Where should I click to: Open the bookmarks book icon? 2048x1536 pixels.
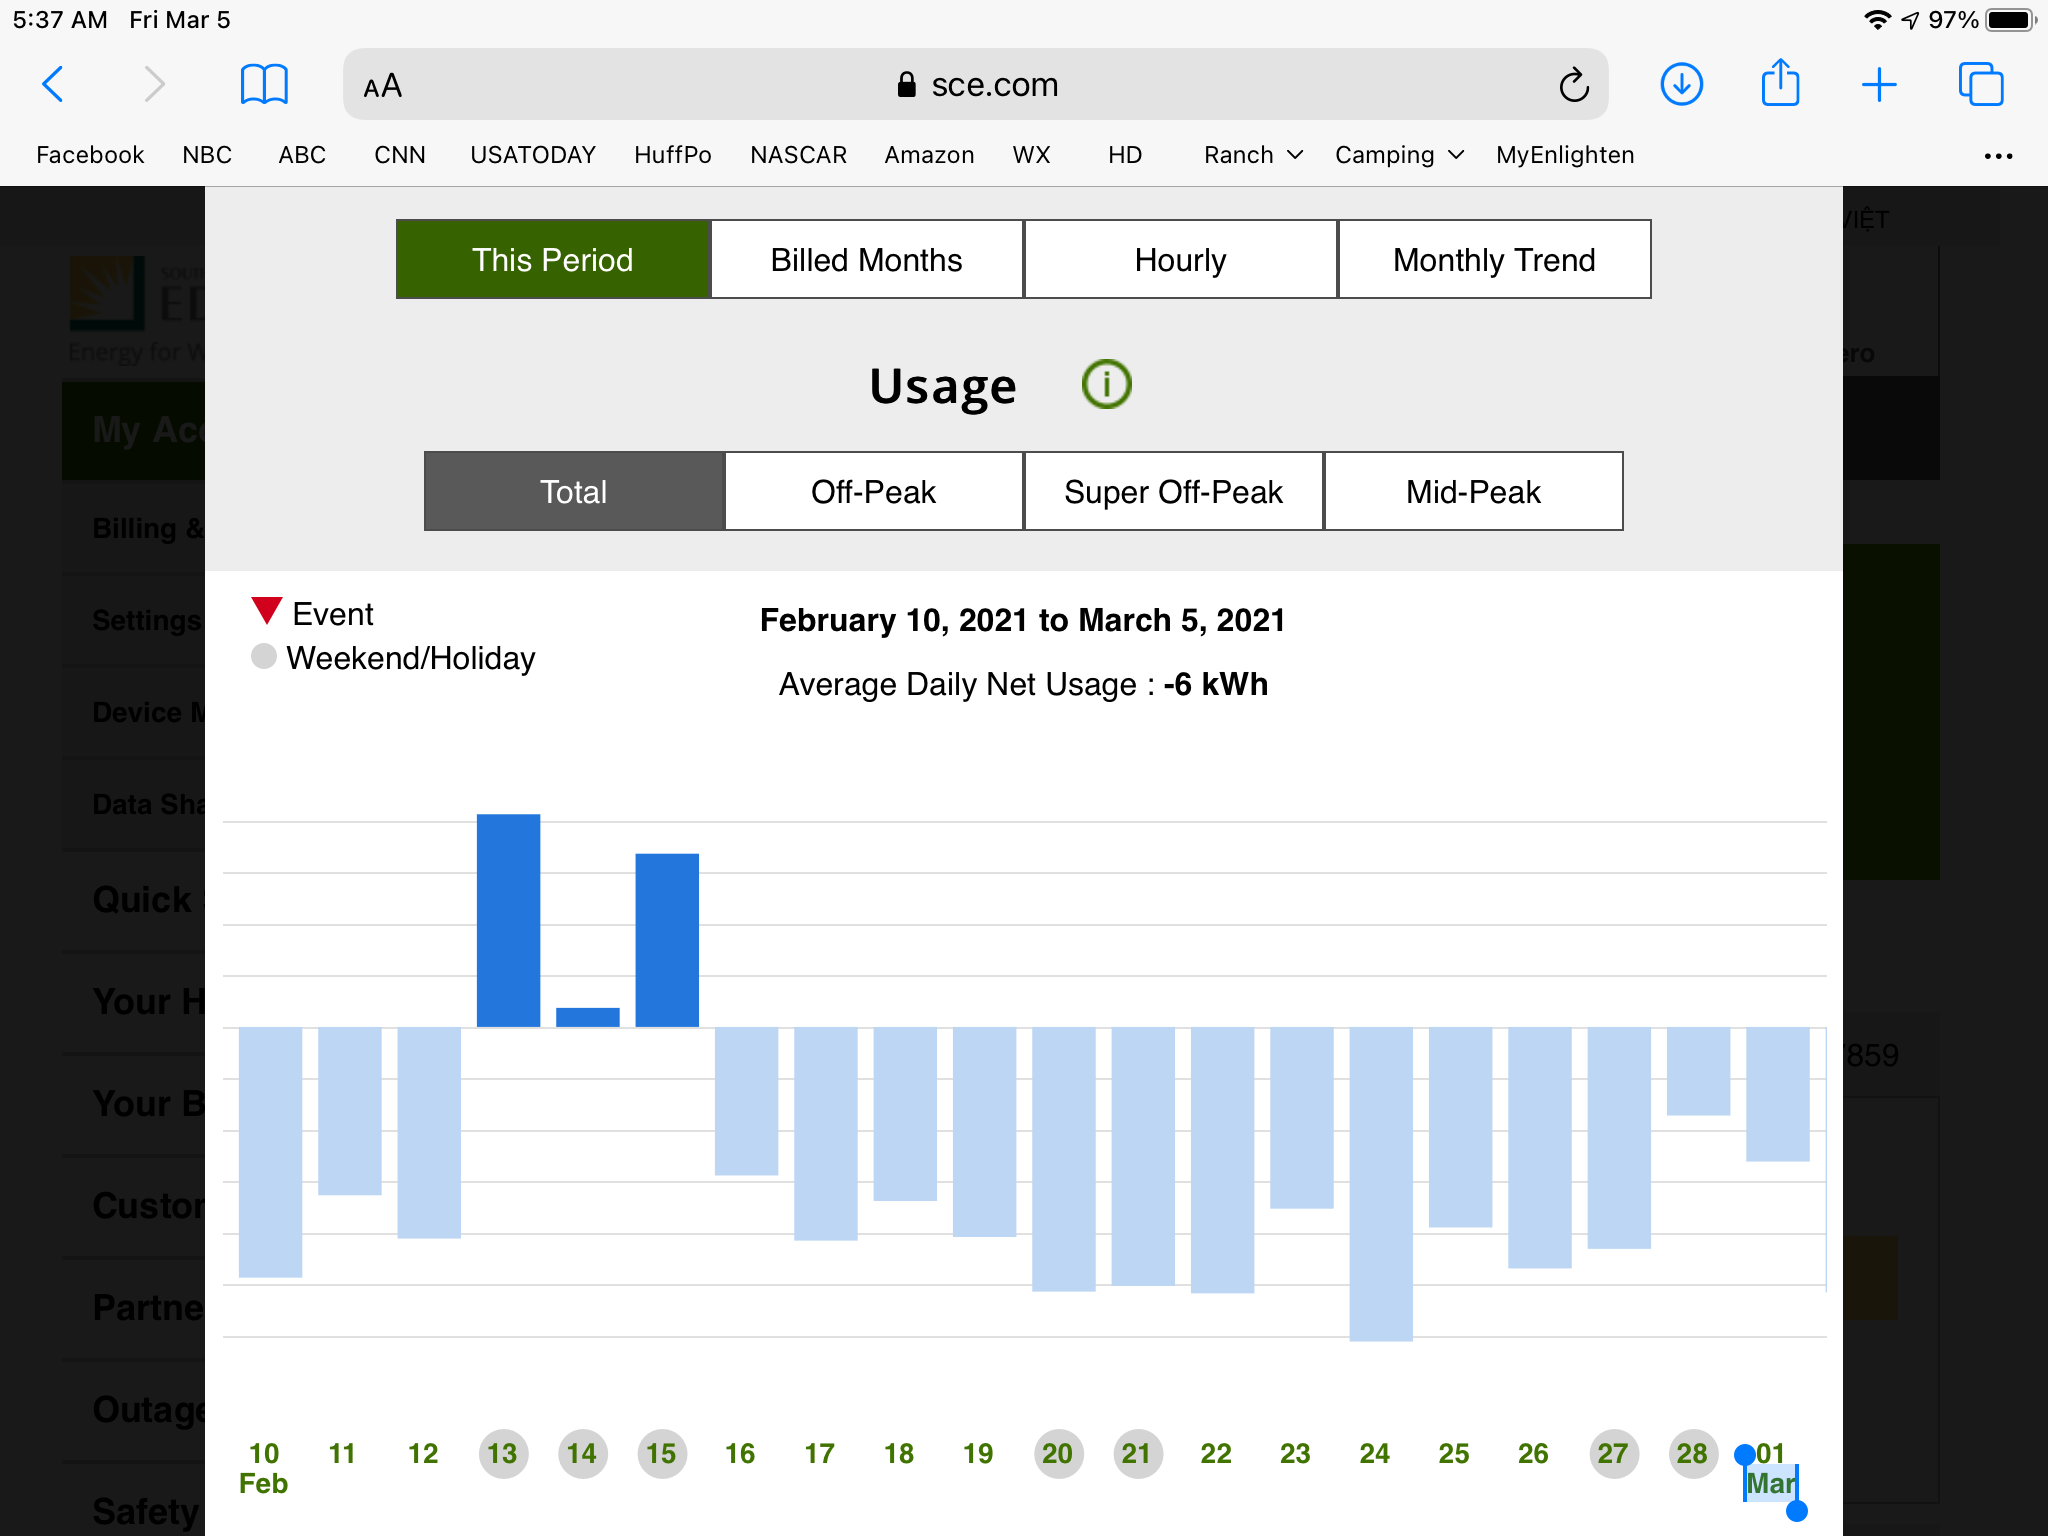pyautogui.click(x=264, y=85)
